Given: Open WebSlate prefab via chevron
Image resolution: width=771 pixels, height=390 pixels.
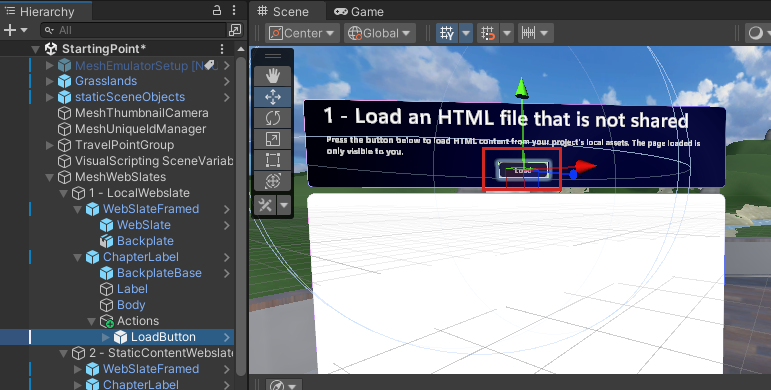Looking at the screenshot, I should pyautogui.click(x=227, y=225).
